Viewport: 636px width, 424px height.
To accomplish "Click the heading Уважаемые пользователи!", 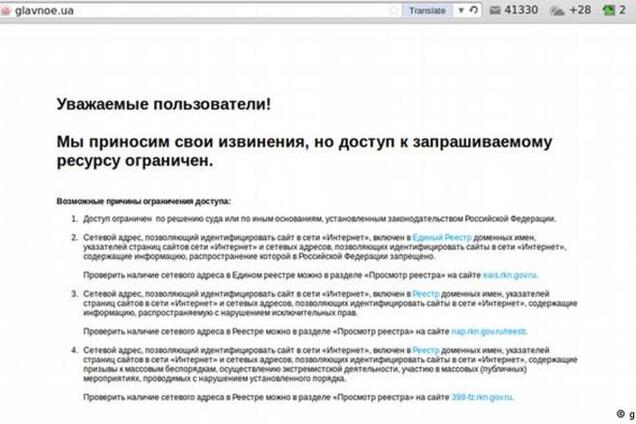I will coord(163,104).
